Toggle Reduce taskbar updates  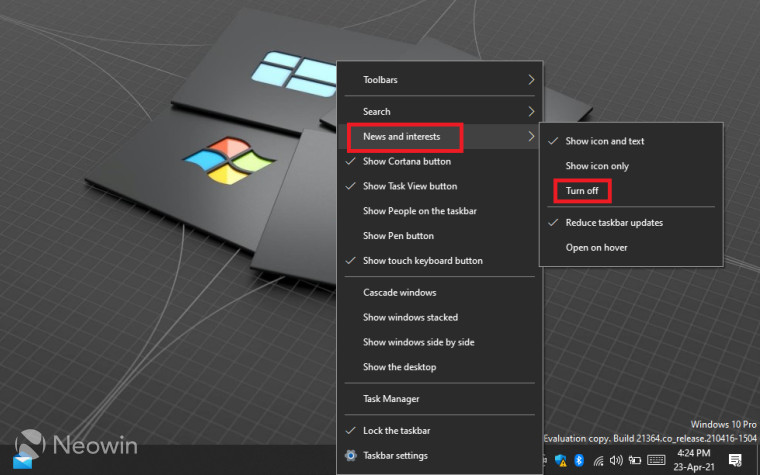click(631, 222)
